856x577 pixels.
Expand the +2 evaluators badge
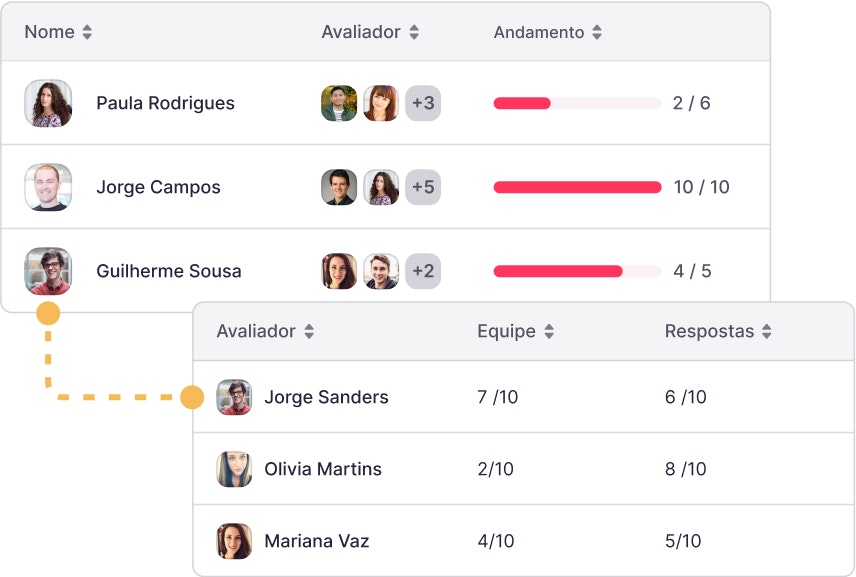click(423, 271)
